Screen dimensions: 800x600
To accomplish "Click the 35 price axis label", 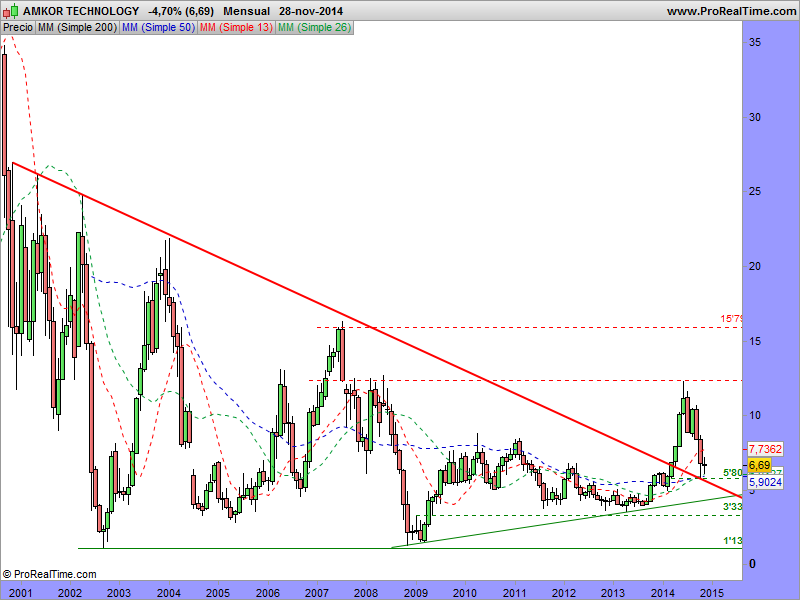I will coord(755,42).
